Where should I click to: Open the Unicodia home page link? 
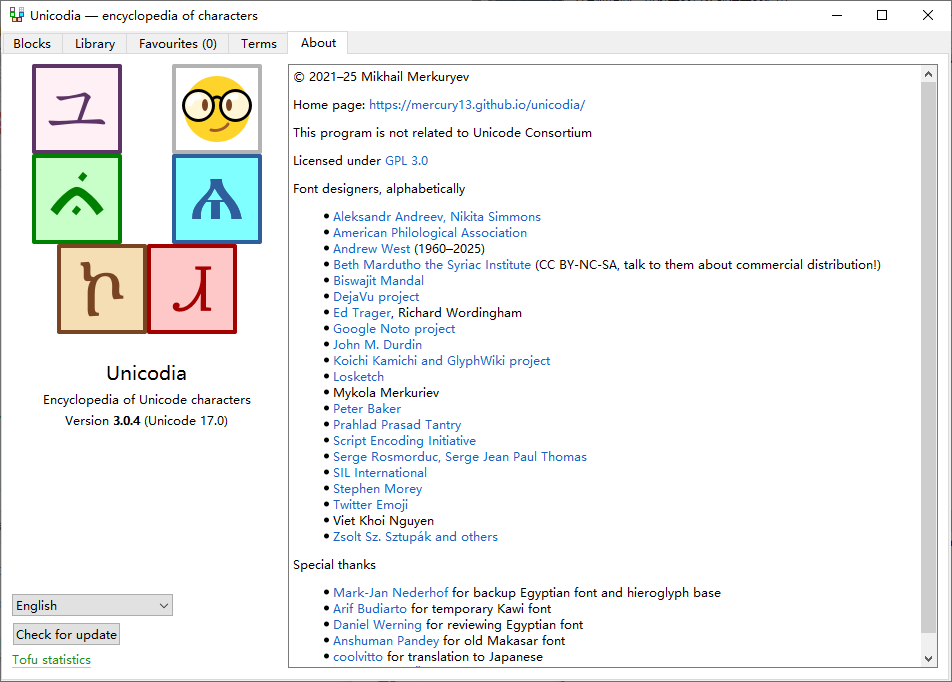pyautogui.click(x=476, y=105)
